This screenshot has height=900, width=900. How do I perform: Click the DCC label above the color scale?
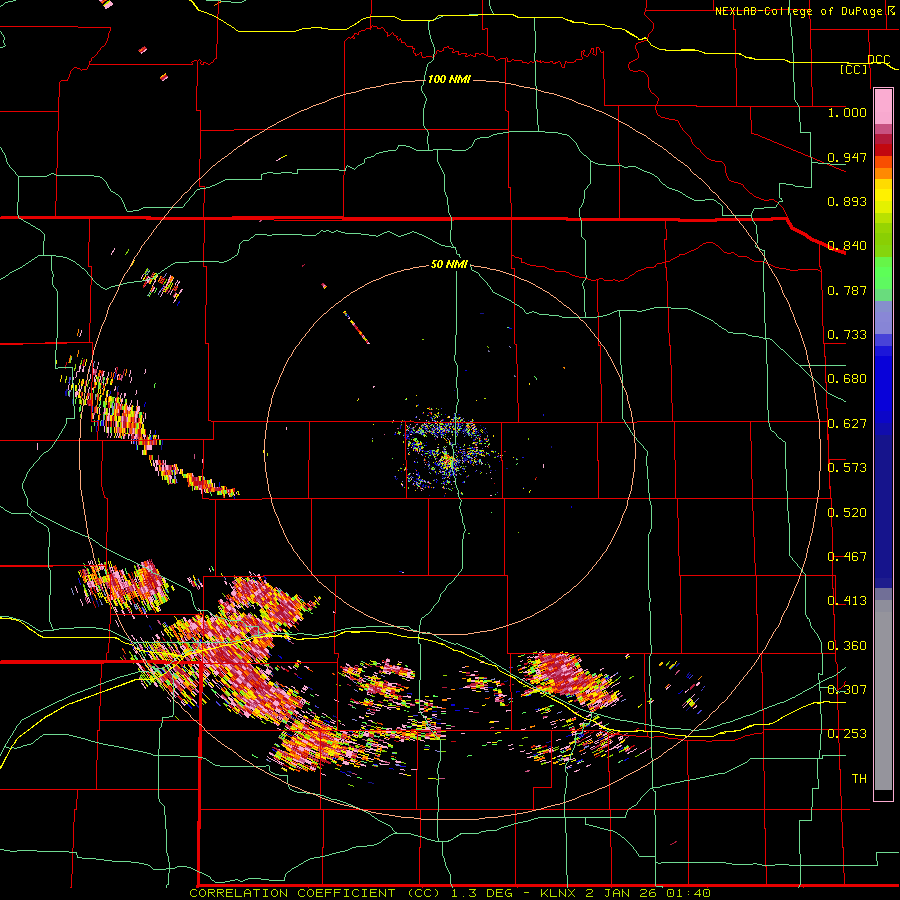[878, 60]
